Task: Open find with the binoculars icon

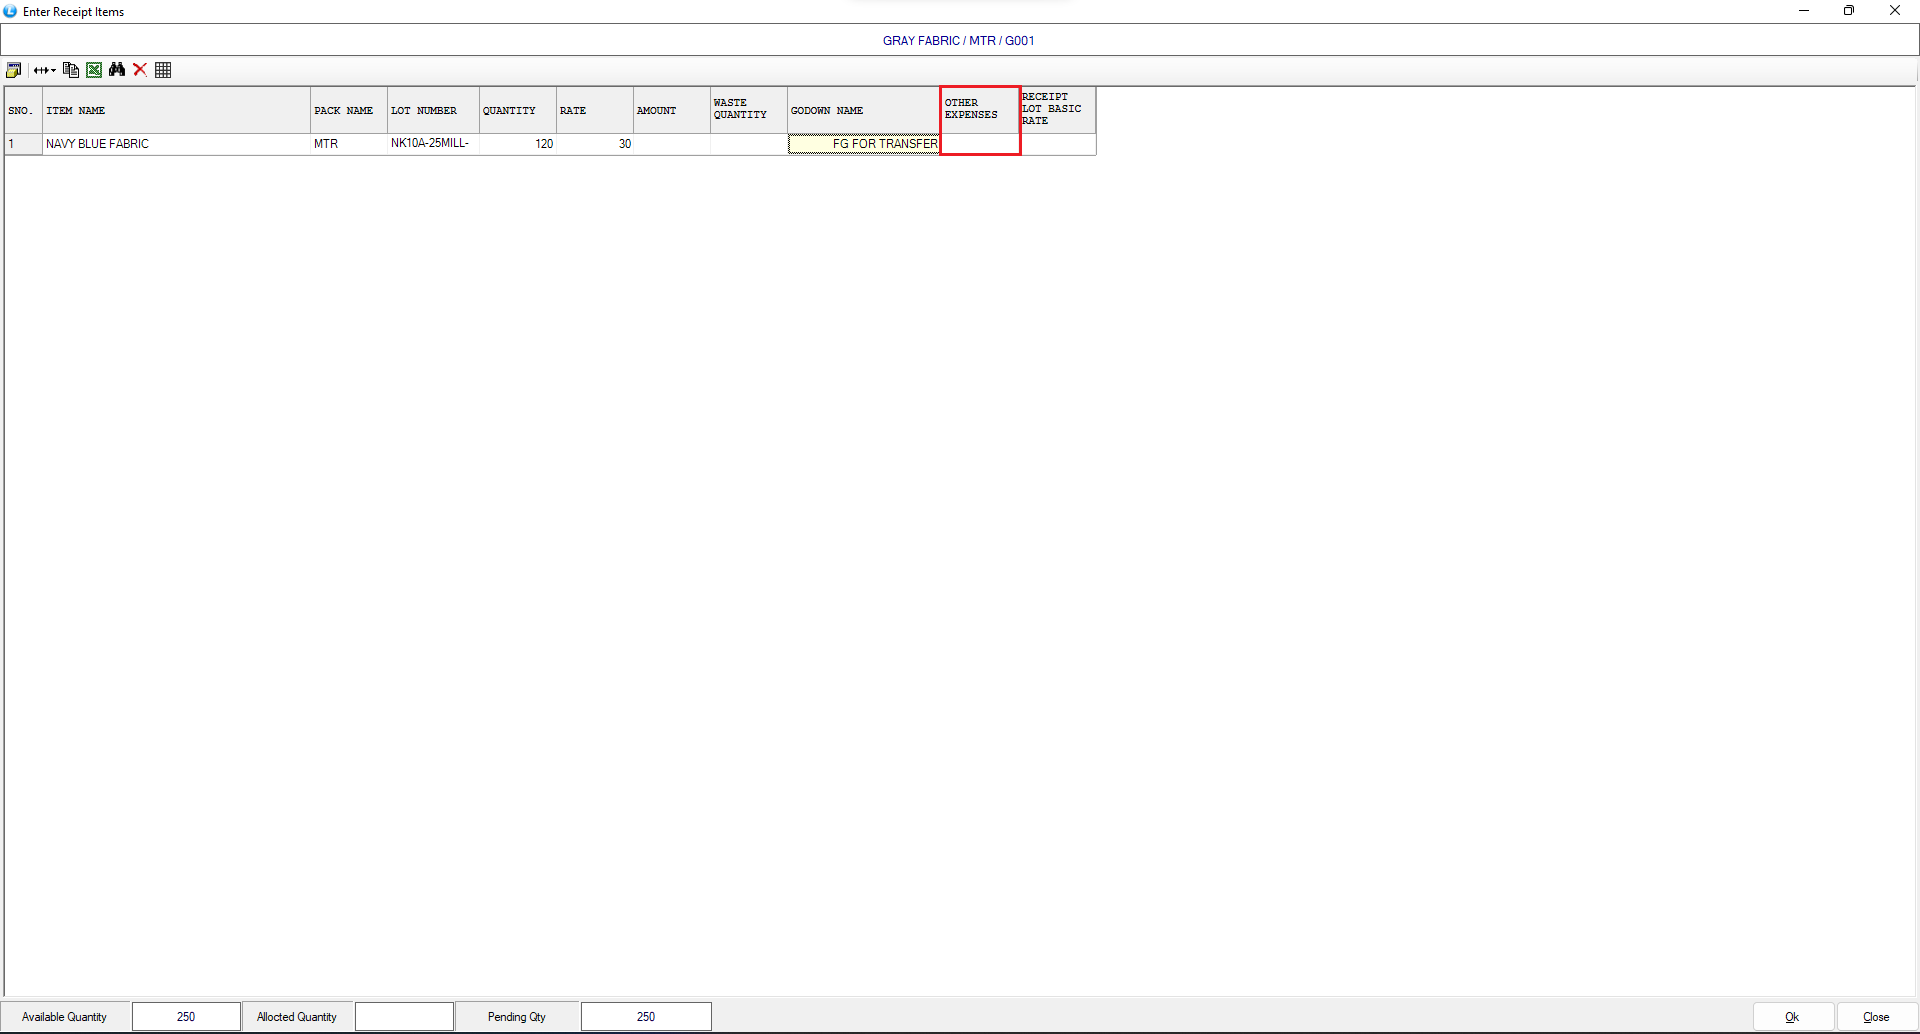Action: click(117, 70)
